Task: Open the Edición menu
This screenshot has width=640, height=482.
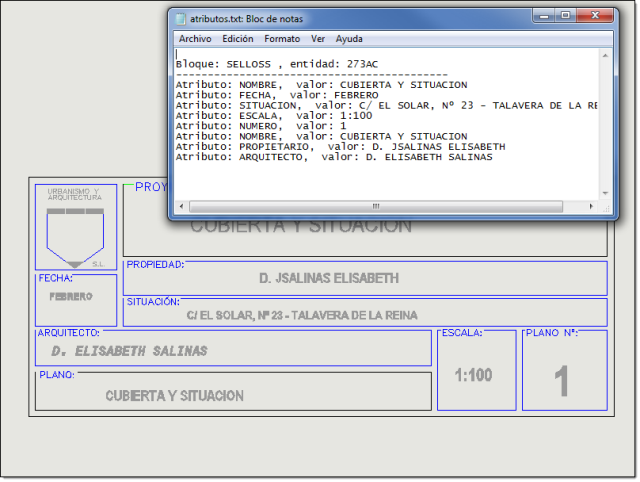Action: [238, 39]
